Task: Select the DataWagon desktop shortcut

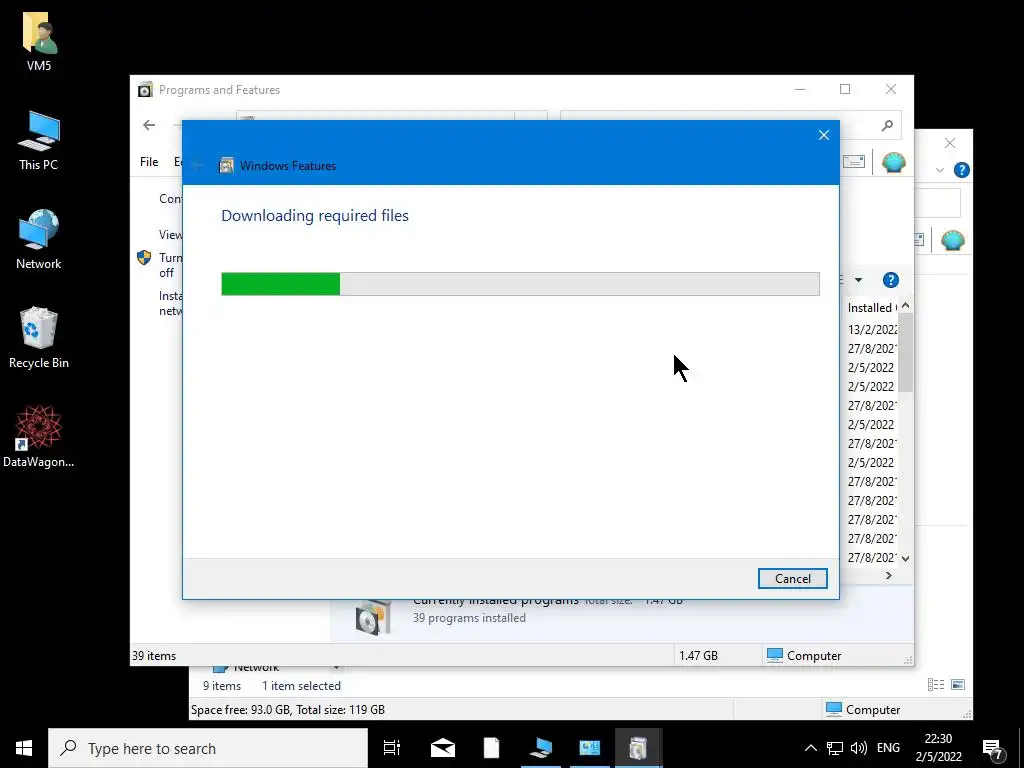Action: [39, 436]
